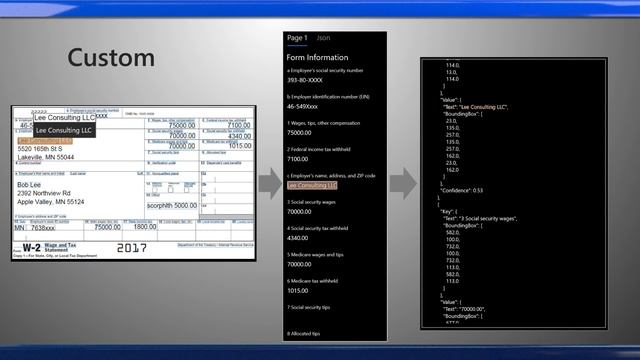Click state income tax 1800.00
The height and width of the screenshot is (360, 640).
[x=145, y=227]
